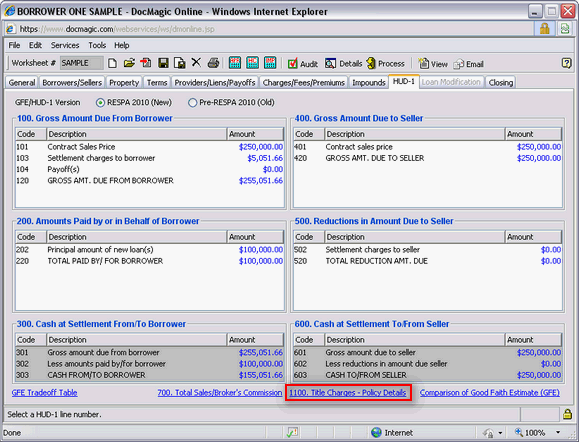Click the Email toolbar icon

point(459,64)
